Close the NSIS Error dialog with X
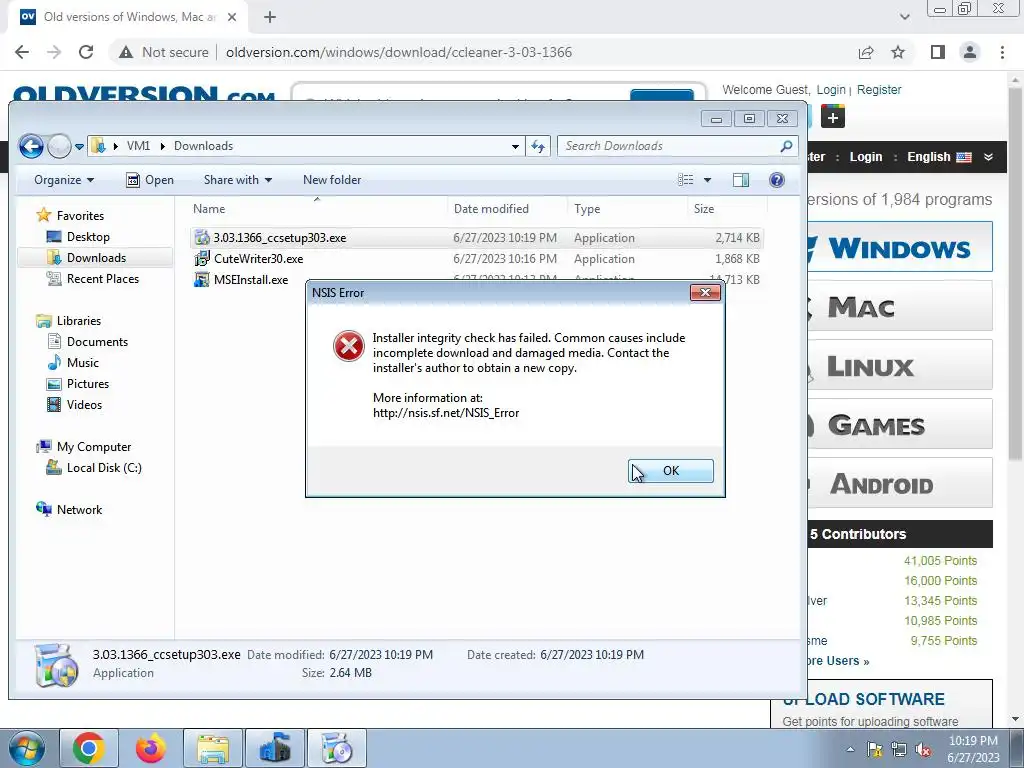The width and height of the screenshot is (1024, 768). pos(705,293)
